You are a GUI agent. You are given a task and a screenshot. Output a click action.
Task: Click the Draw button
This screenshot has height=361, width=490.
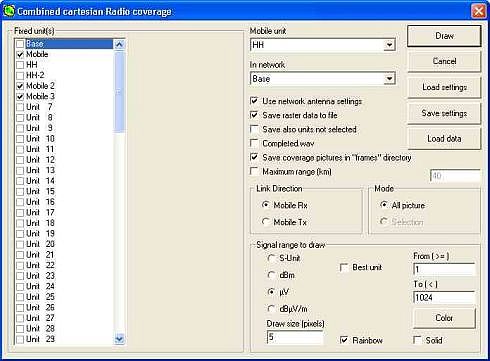pyautogui.click(x=444, y=36)
